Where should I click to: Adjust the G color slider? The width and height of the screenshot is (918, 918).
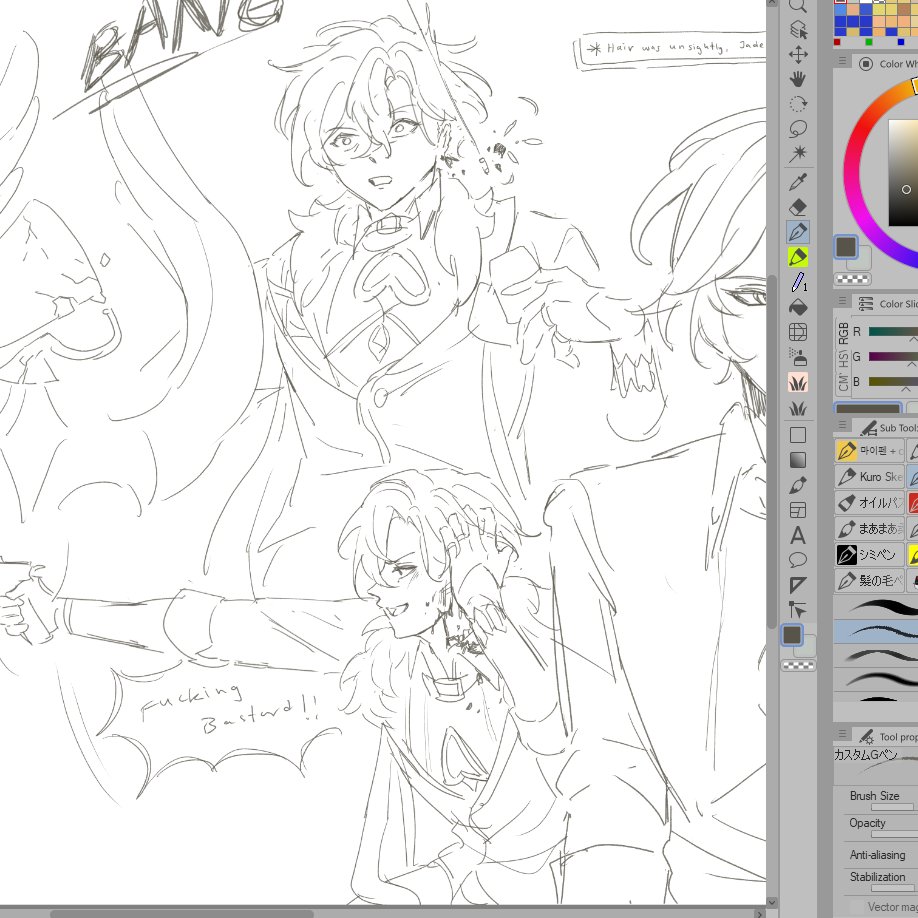(893, 357)
